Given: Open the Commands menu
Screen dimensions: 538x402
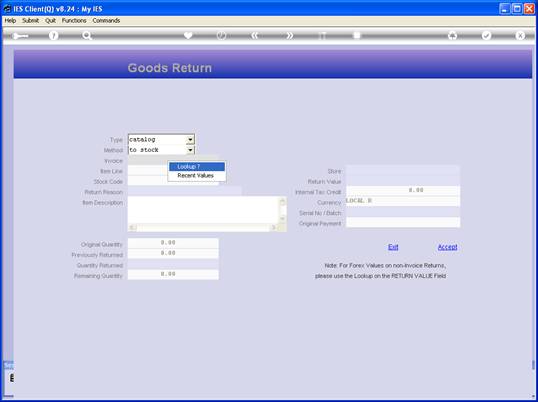Looking at the screenshot, I should point(106,21).
